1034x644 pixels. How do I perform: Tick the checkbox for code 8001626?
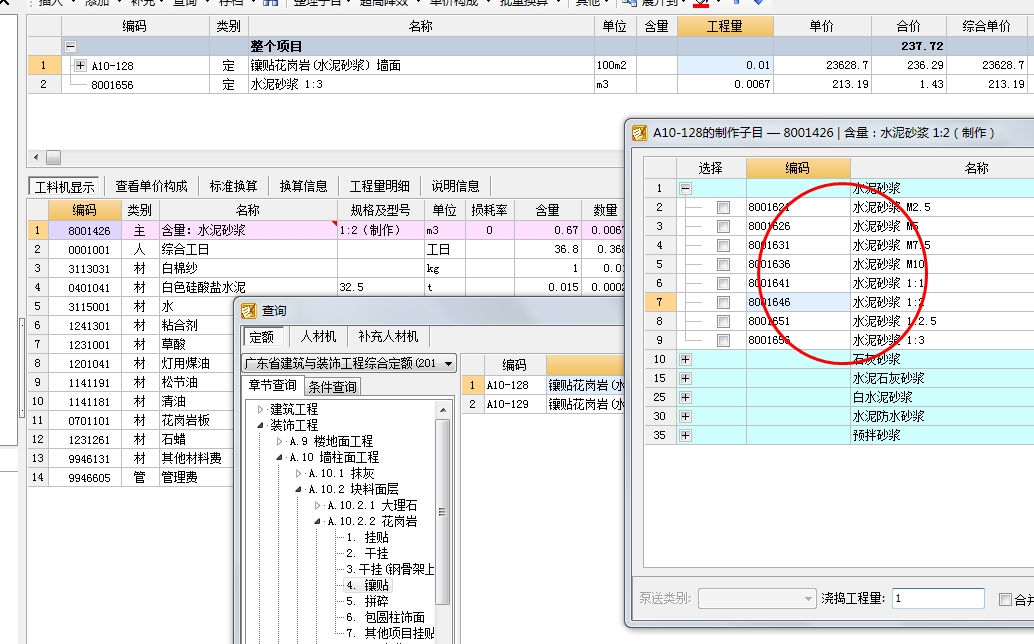[x=723, y=227]
